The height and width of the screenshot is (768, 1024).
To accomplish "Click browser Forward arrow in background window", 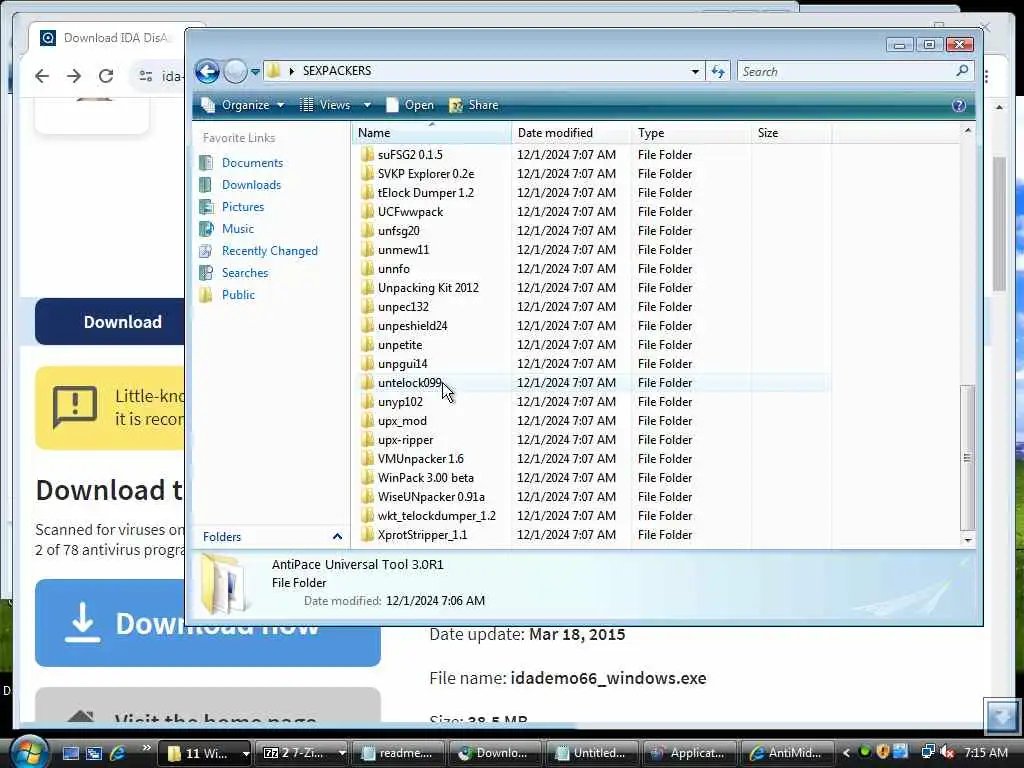I will point(74,76).
